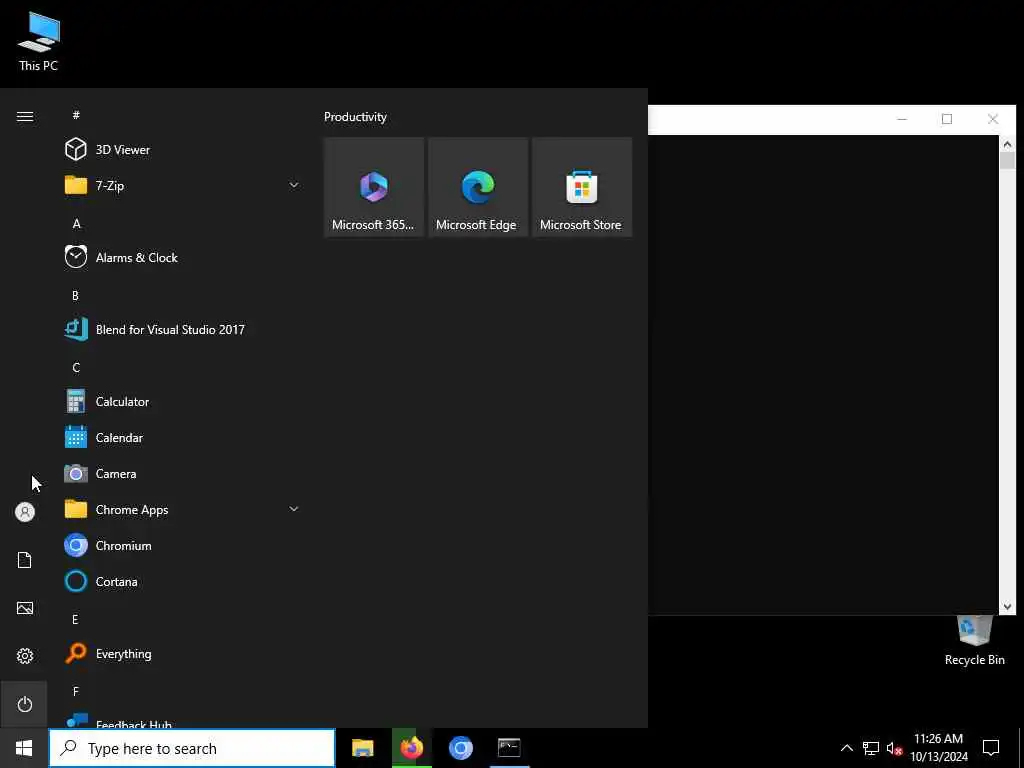
Task: Open File Explorer from taskbar
Action: (x=362, y=748)
